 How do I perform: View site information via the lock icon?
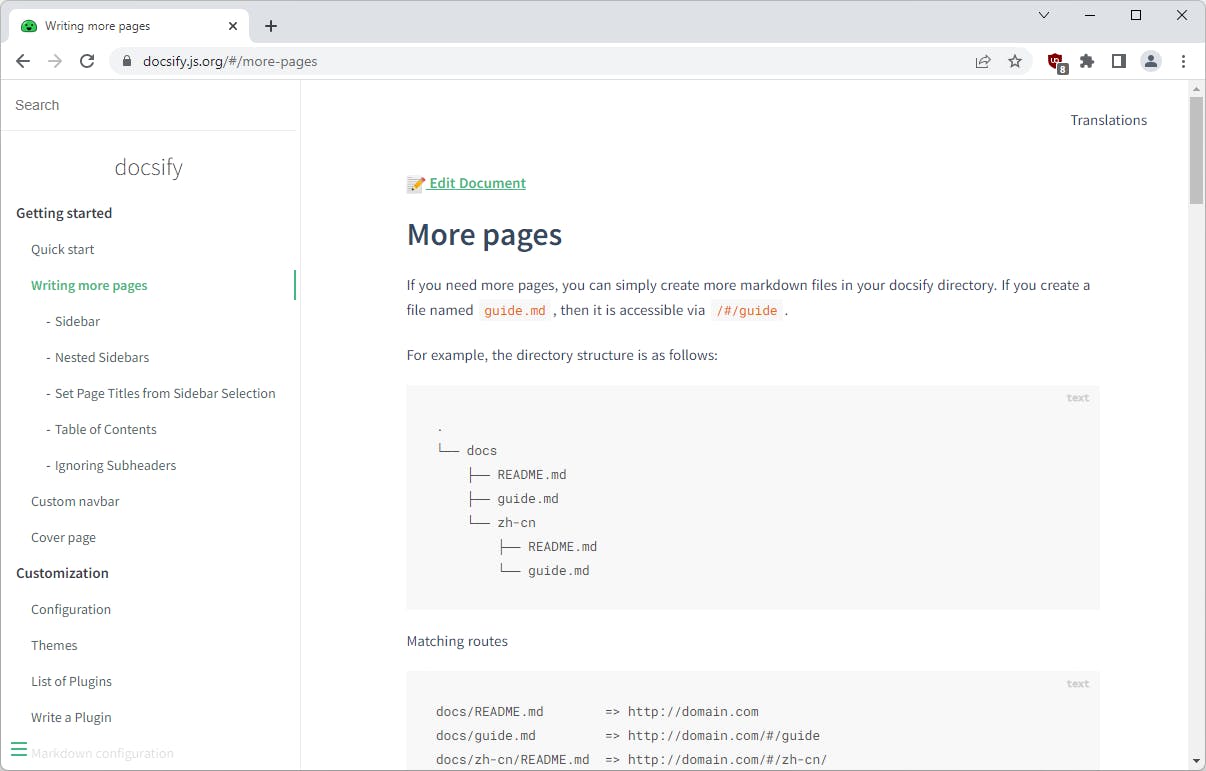click(126, 61)
